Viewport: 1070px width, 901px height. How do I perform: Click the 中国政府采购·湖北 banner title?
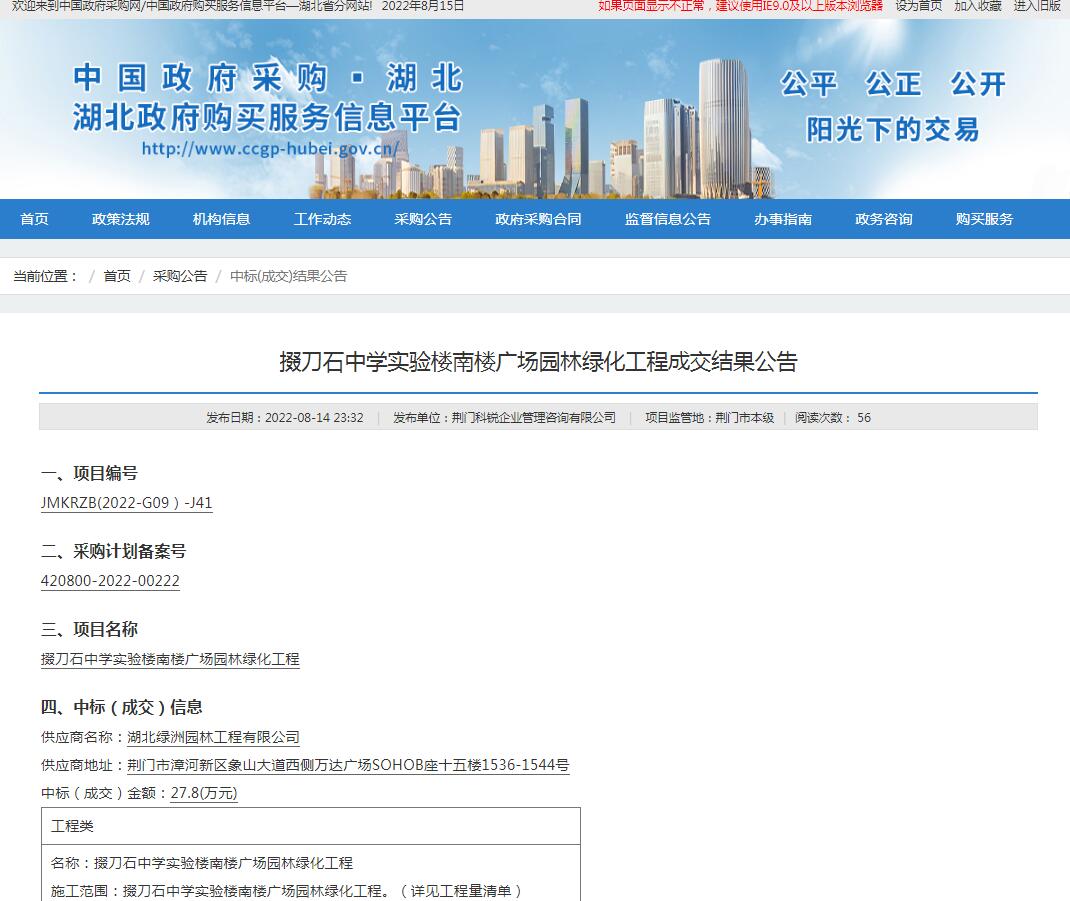268,78
